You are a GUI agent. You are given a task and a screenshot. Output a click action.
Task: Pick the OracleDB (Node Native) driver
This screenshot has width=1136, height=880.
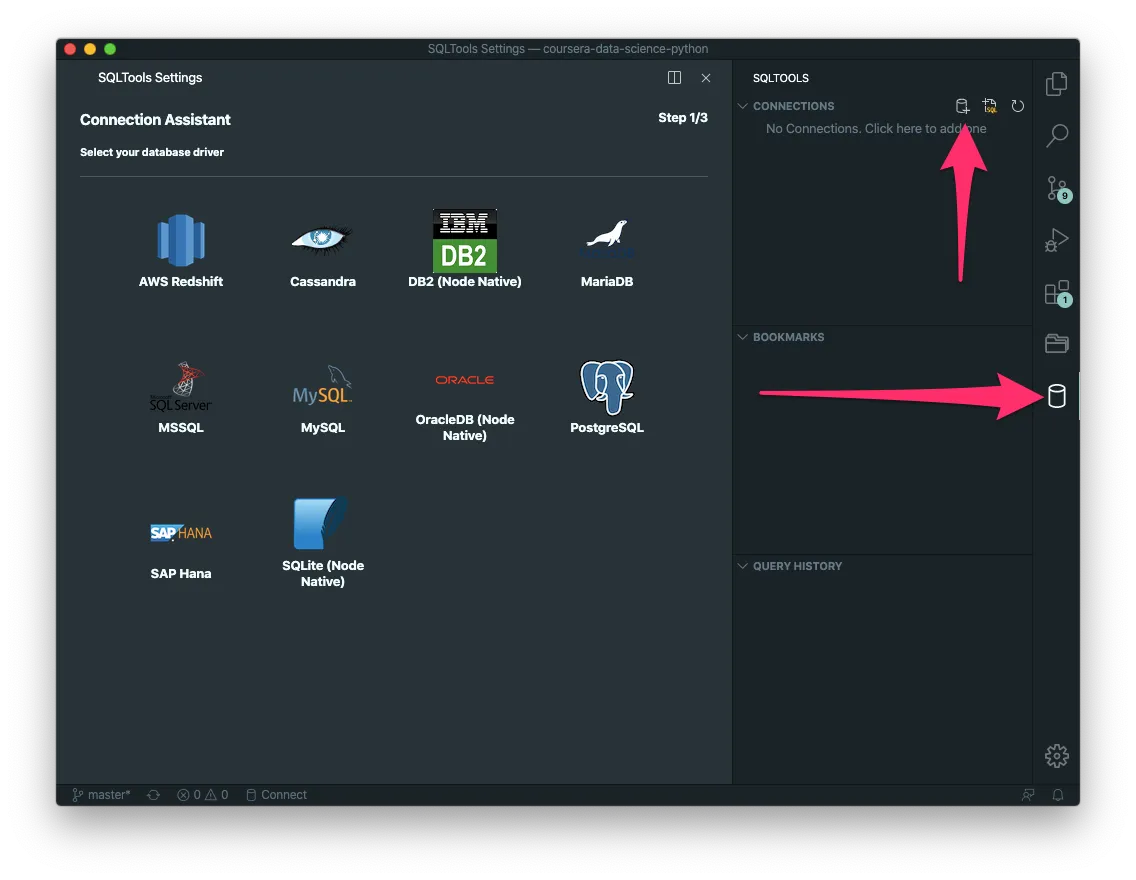464,406
